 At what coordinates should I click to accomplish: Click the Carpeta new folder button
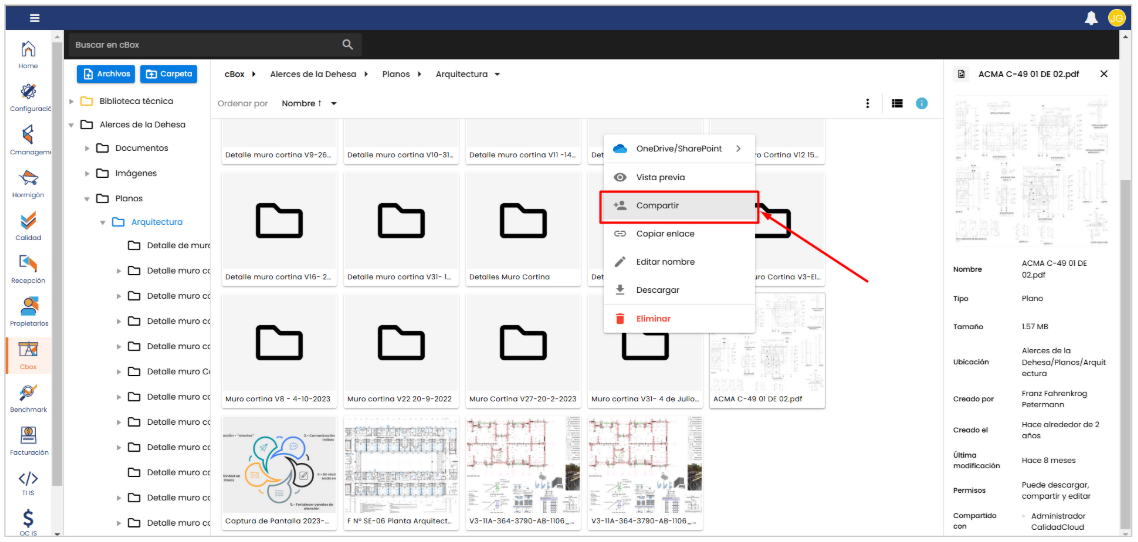pos(169,74)
